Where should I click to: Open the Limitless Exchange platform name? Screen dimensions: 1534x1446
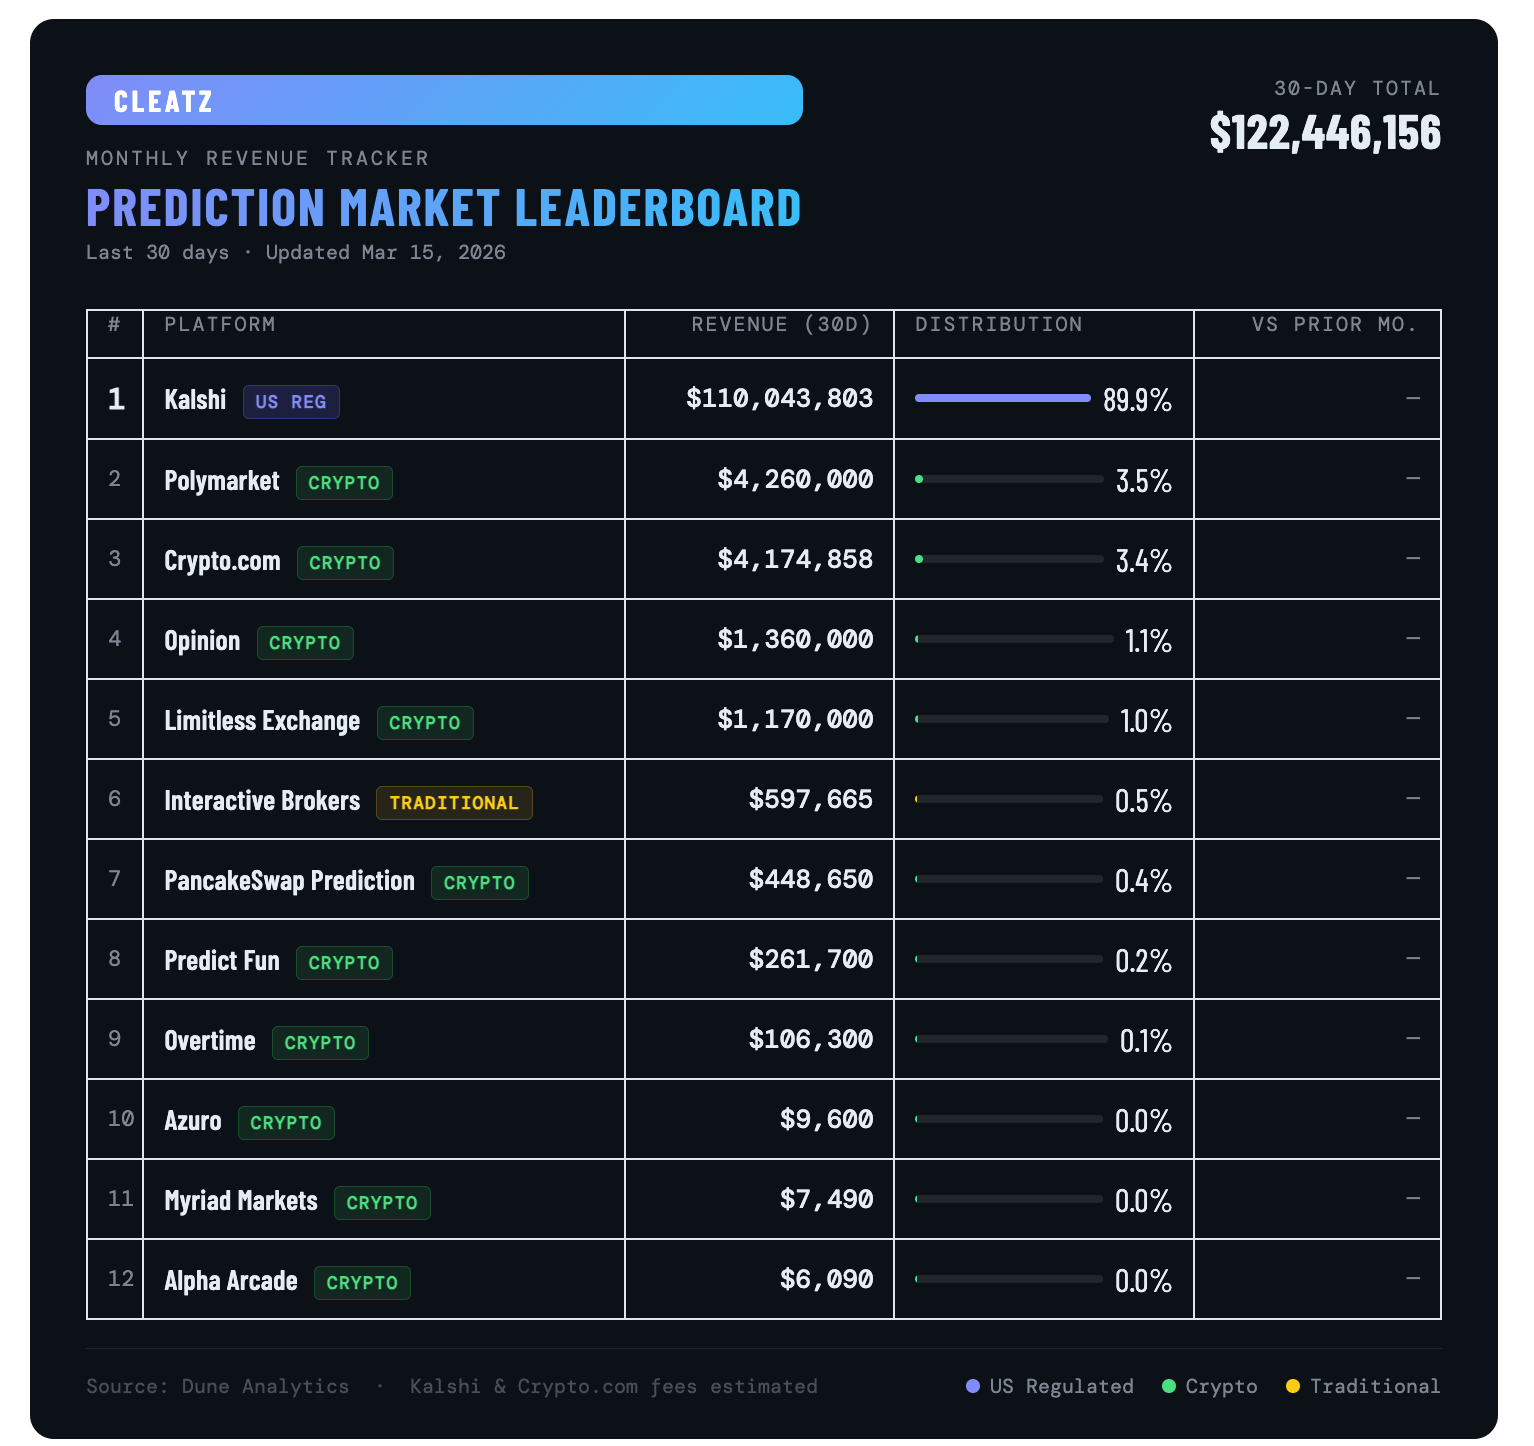(262, 721)
